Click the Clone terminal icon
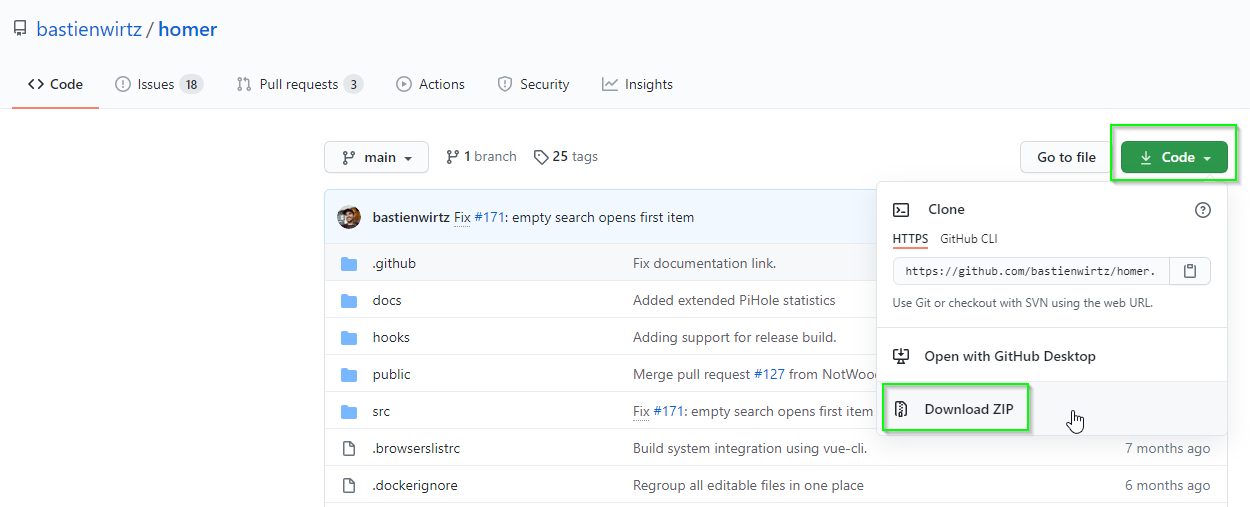Image resolution: width=1250 pixels, height=507 pixels. coord(901,210)
